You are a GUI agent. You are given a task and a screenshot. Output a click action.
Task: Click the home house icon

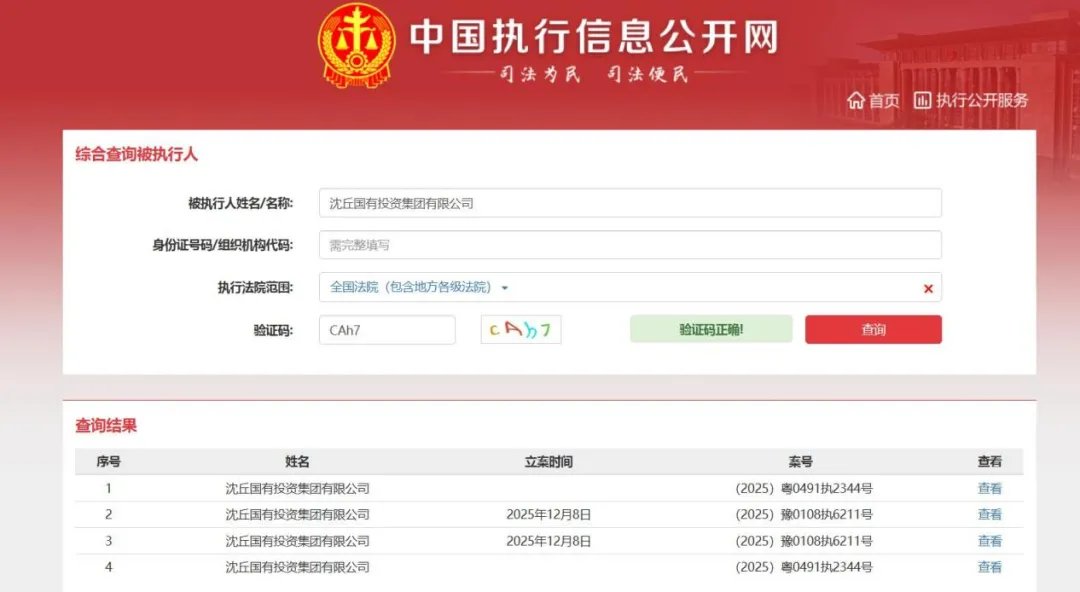tap(855, 101)
